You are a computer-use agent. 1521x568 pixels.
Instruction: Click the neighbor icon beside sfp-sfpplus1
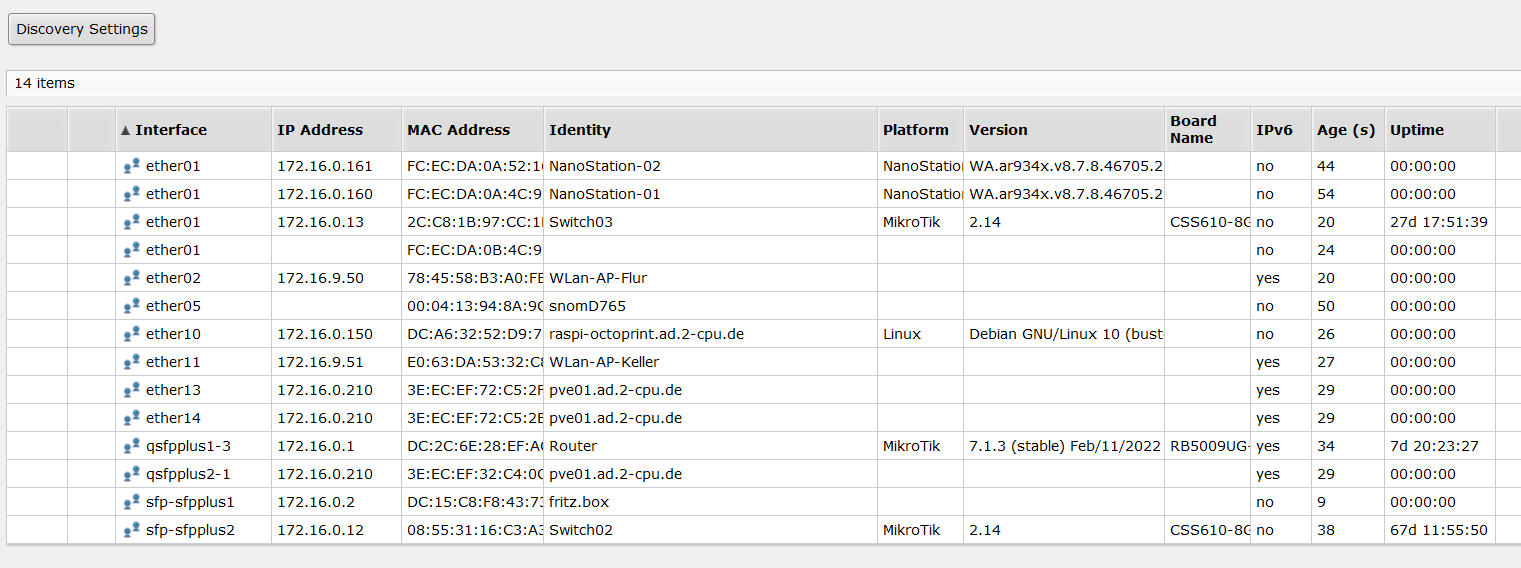pos(131,502)
